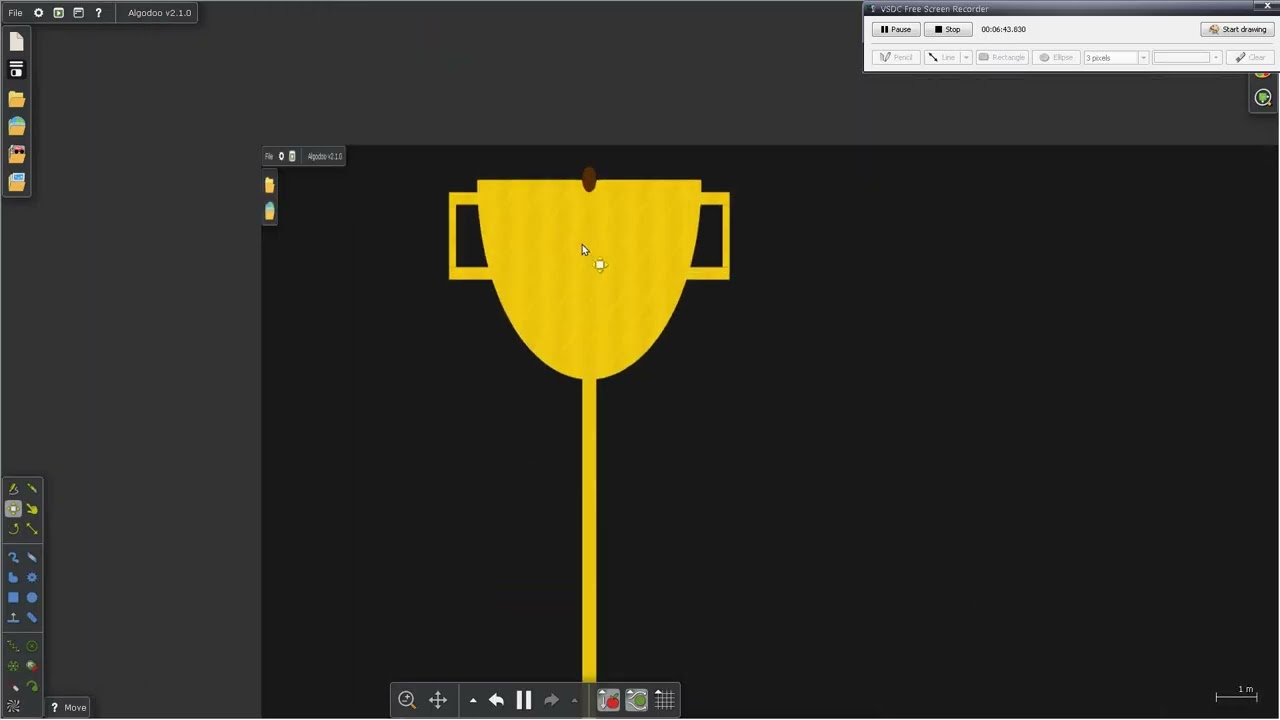Screen dimensions: 1280x720
Task: Click the '? Move' tool help label
Action: coord(69,708)
